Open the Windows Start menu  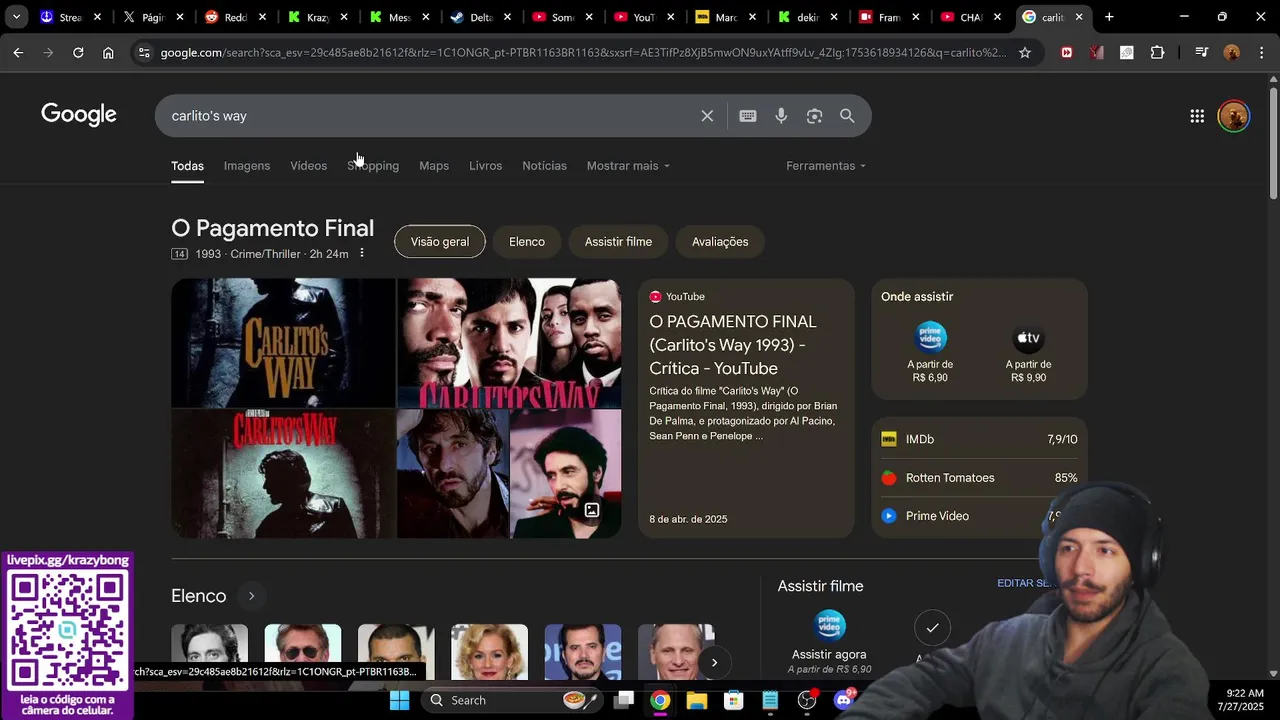(x=399, y=700)
